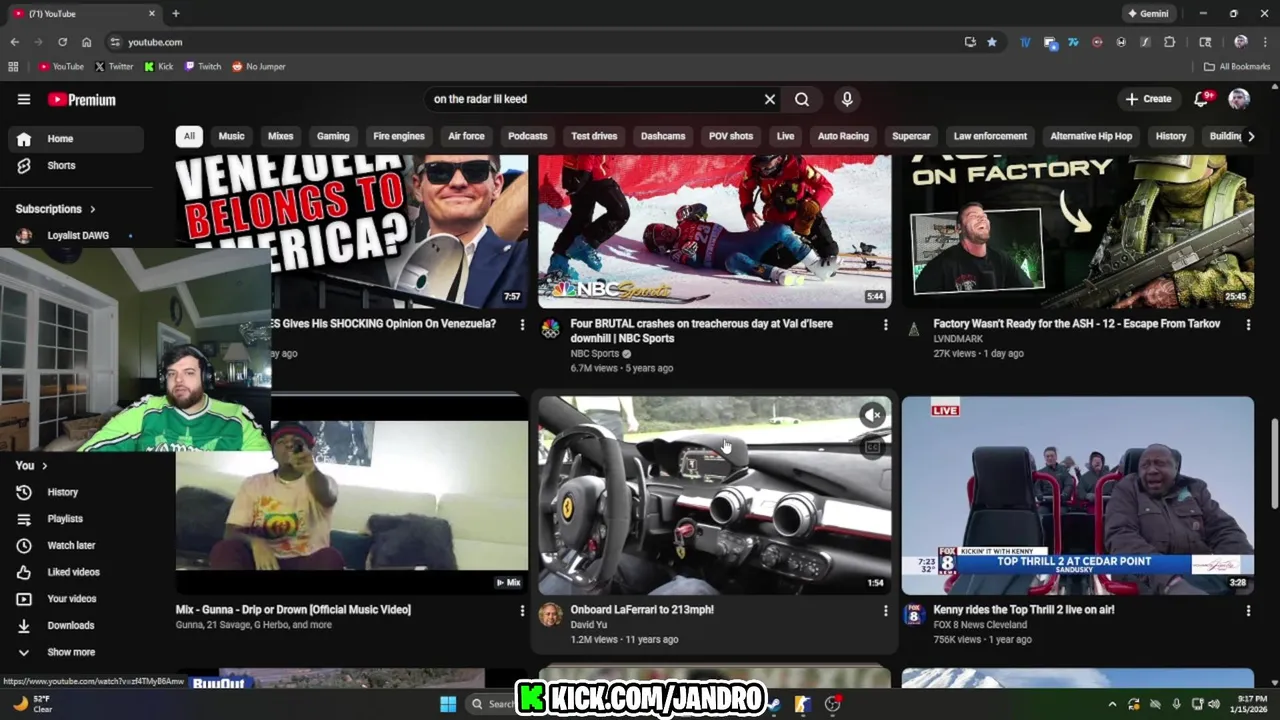This screenshot has height=720, width=1280.
Task: Click the search magnifier button
Action: point(802,99)
